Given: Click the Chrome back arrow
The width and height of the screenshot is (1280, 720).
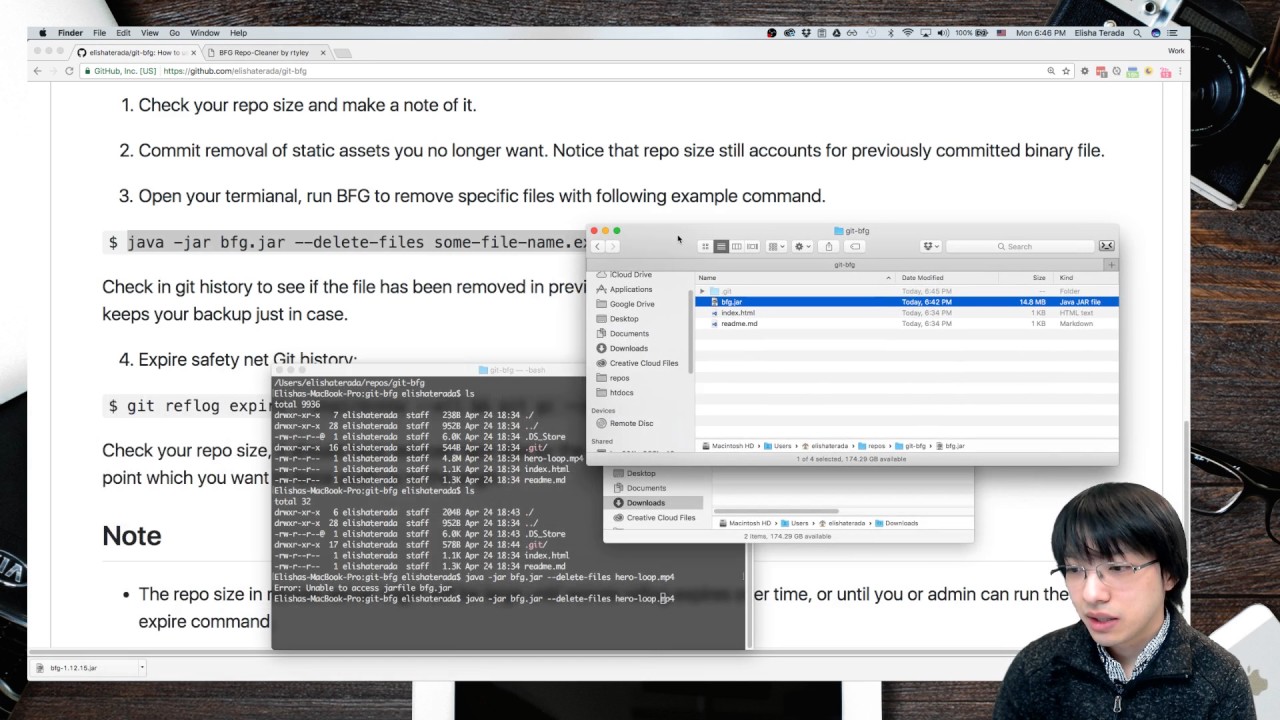Looking at the screenshot, I should pos(37,71).
